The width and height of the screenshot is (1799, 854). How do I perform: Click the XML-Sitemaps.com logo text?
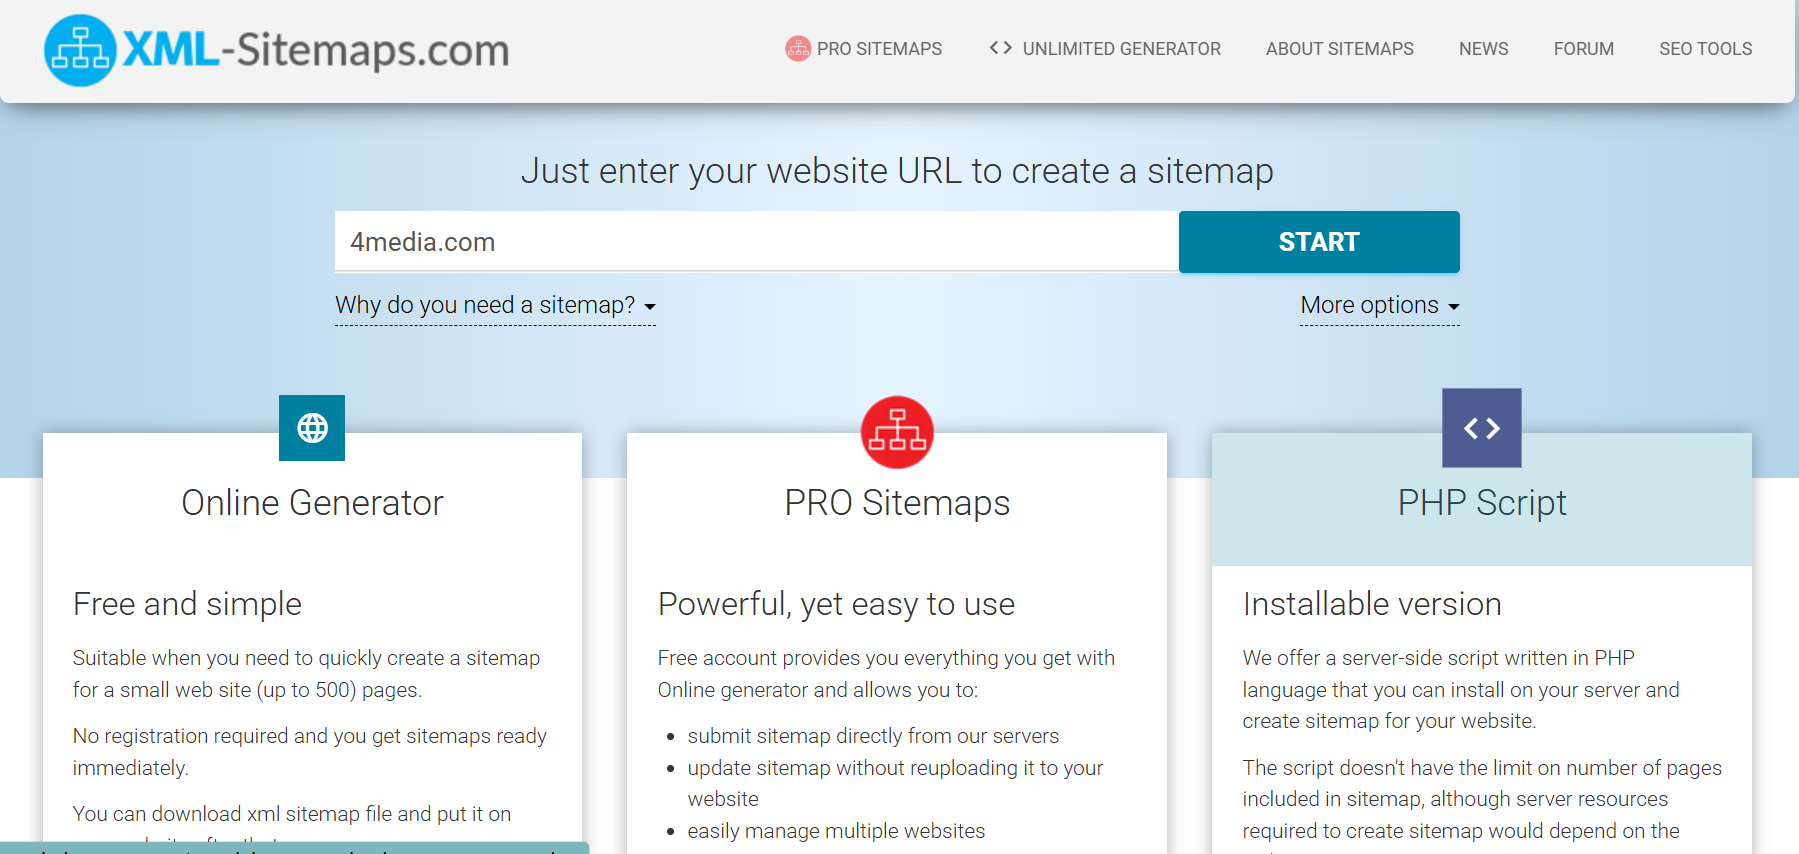coord(316,50)
